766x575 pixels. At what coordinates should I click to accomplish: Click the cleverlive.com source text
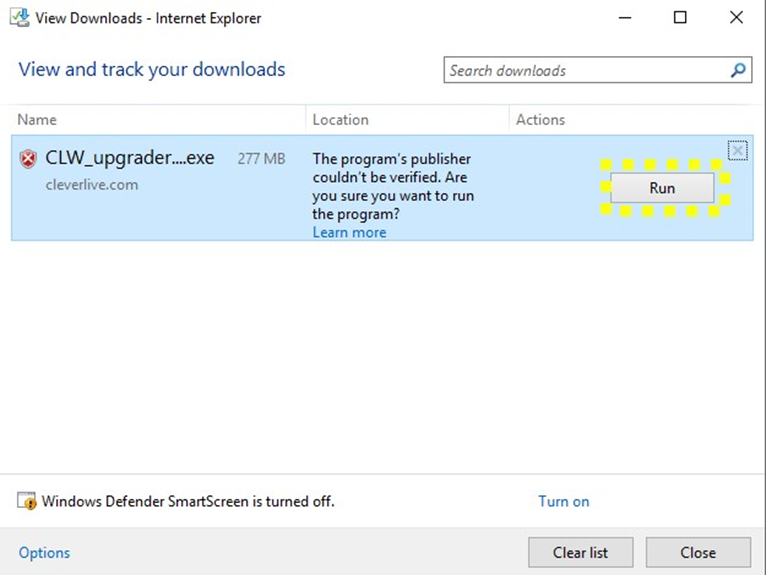click(92, 185)
